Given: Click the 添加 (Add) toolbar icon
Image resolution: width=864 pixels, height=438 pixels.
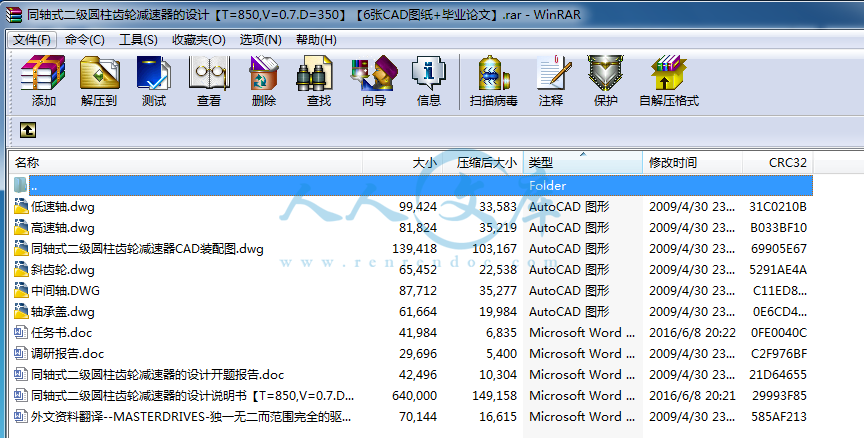Looking at the screenshot, I should pyautogui.click(x=43, y=73).
